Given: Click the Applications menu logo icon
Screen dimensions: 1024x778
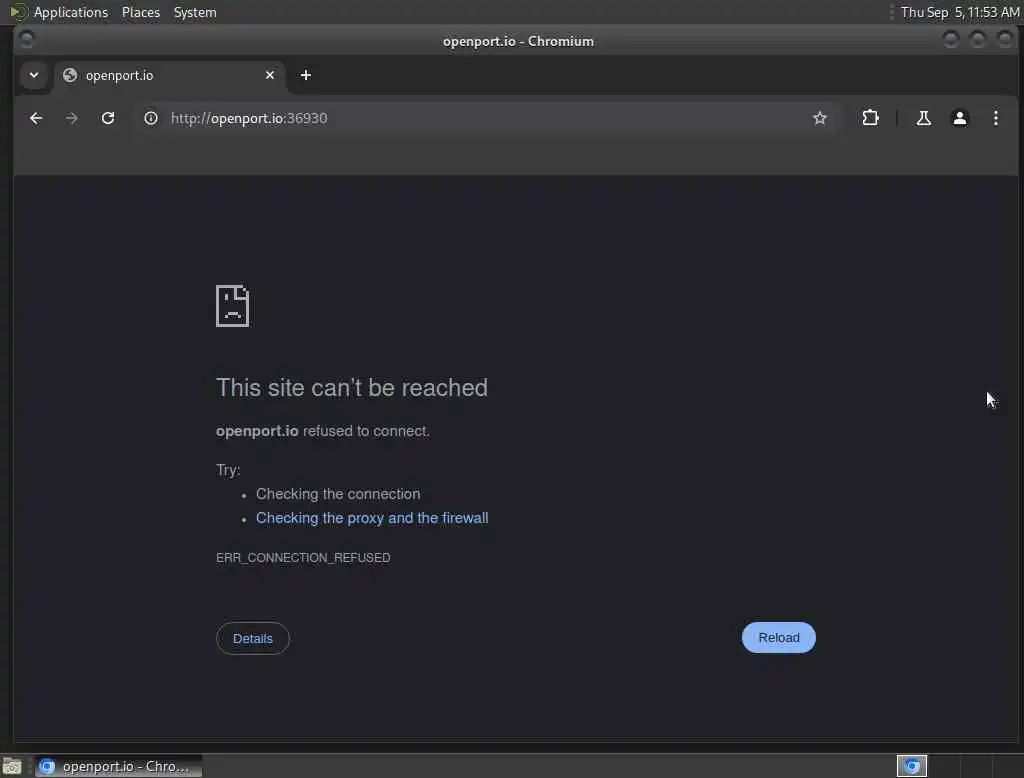Looking at the screenshot, I should pyautogui.click(x=18, y=12).
